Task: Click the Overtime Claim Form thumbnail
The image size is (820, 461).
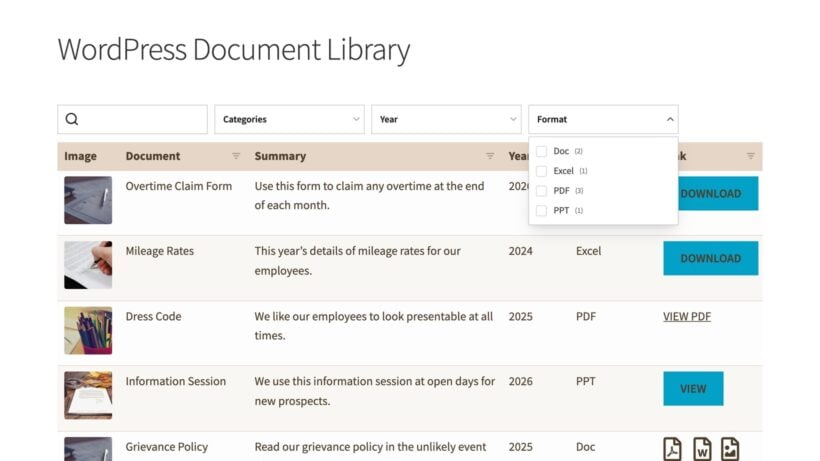Action: (x=88, y=200)
